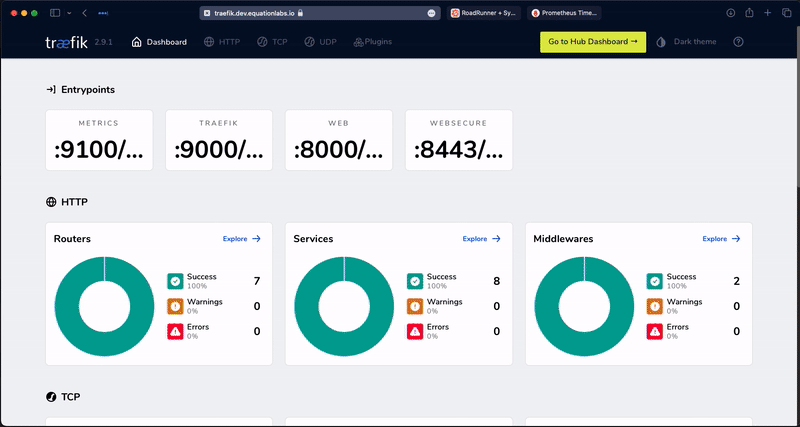
Task: Click the address bar more options icon
Action: tap(432, 13)
